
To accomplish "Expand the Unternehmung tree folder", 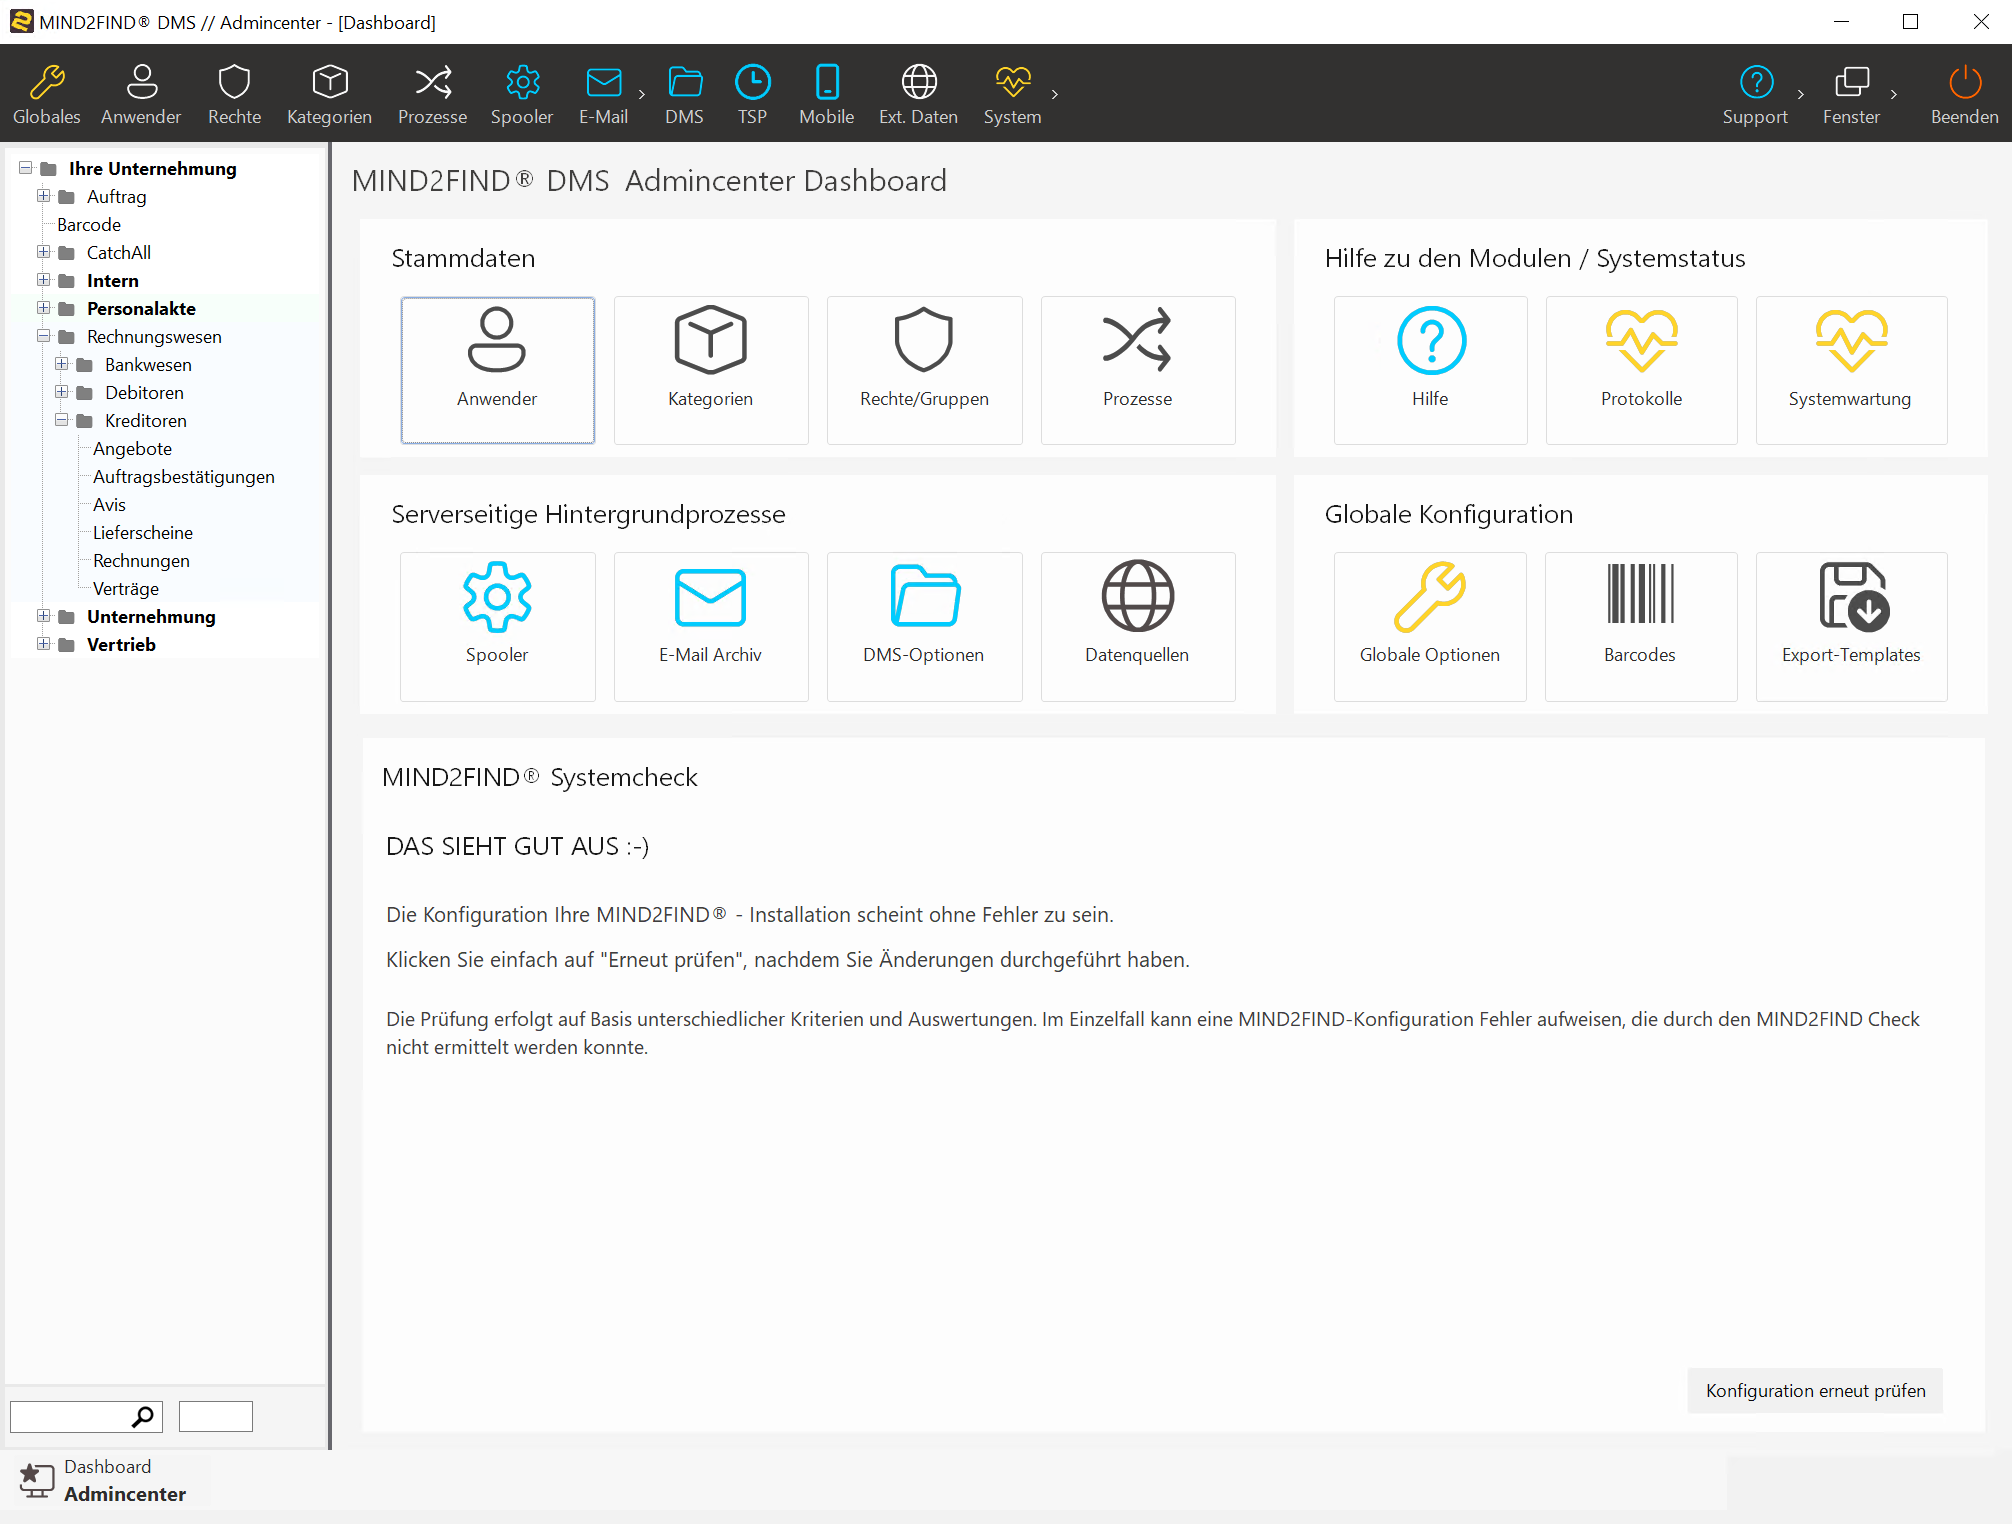I will pos(44,616).
